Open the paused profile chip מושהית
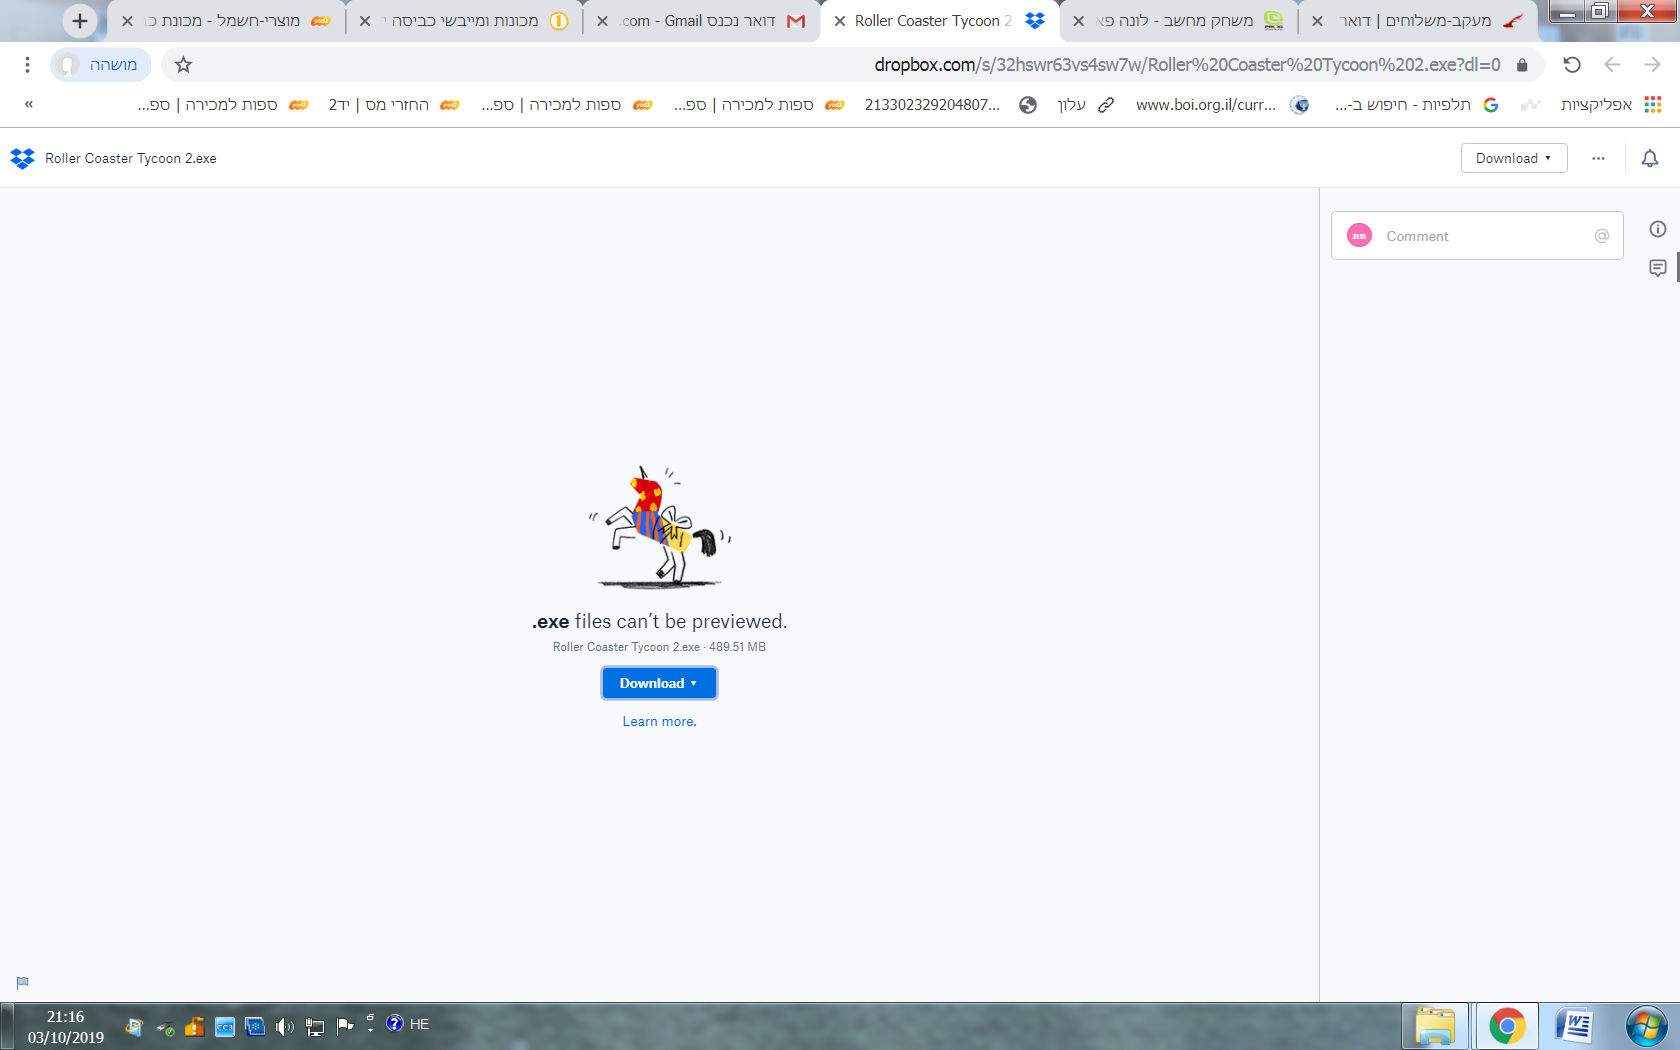Viewport: 1680px width, 1050px height. click(x=100, y=65)
